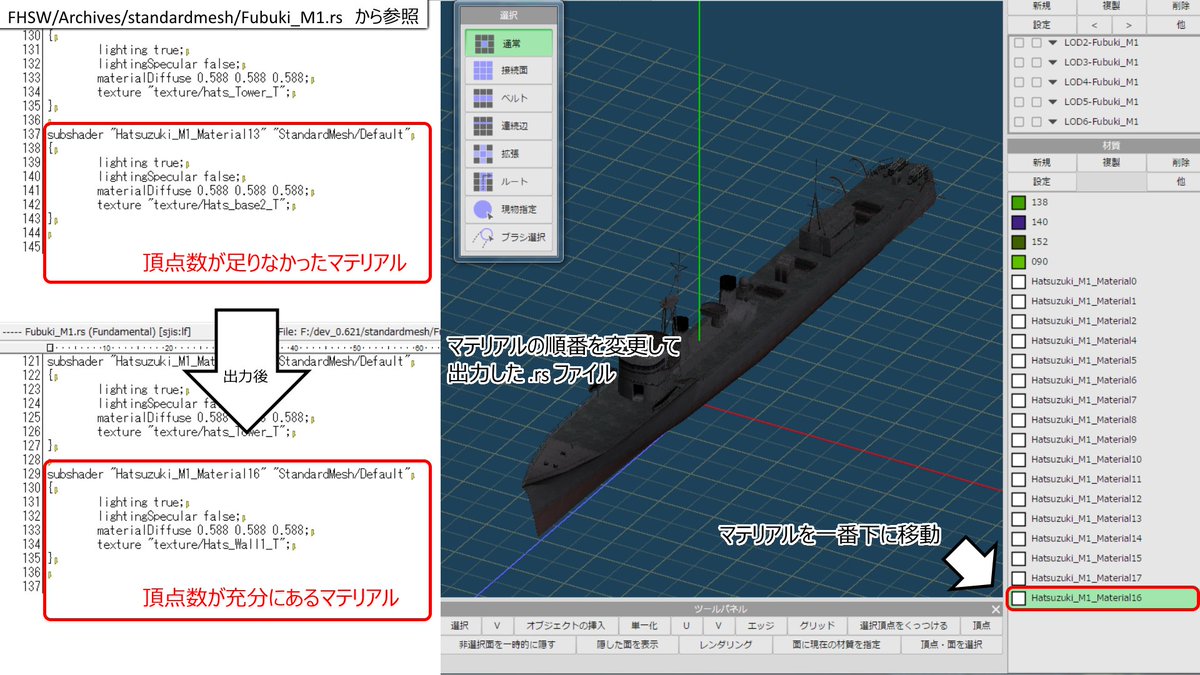Open 設定 in the 材質 panel
The image size is (1200, 675).
[1042, 182]
